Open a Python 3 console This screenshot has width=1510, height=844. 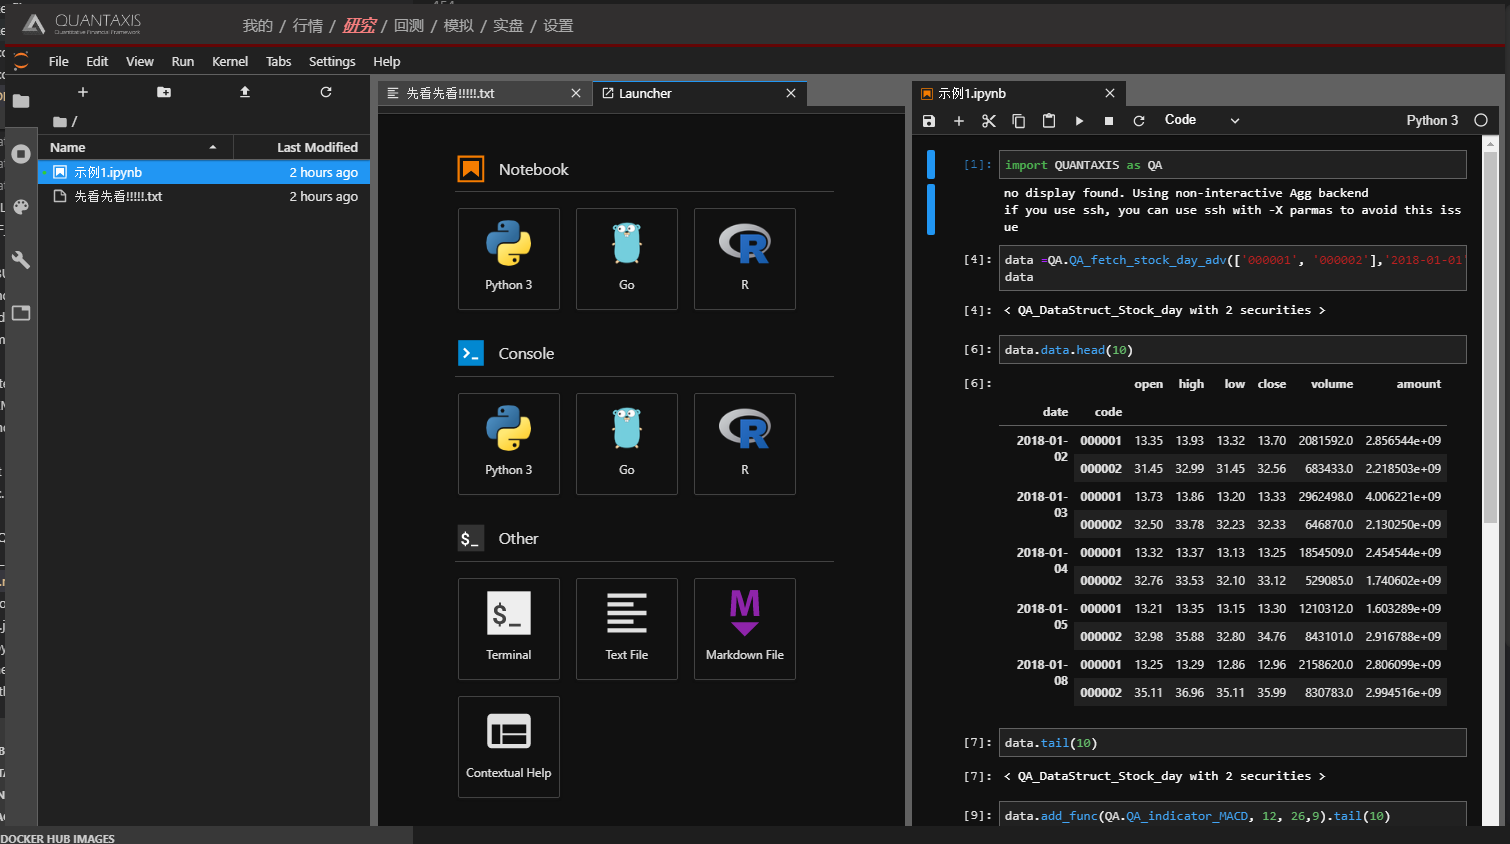[x=509, y=444]
